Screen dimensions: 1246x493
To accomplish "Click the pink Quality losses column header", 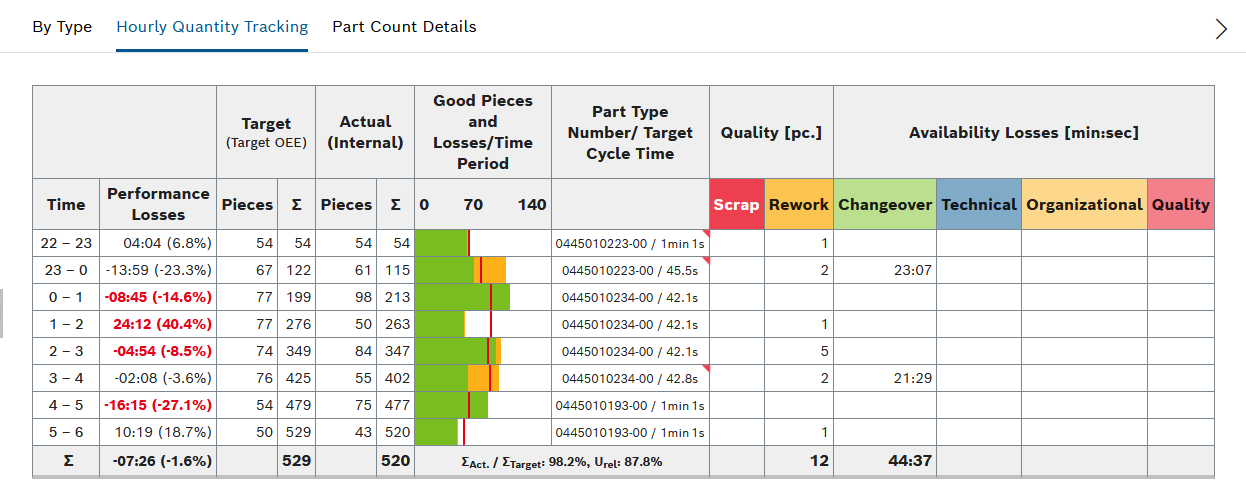I will [1180, 204].
